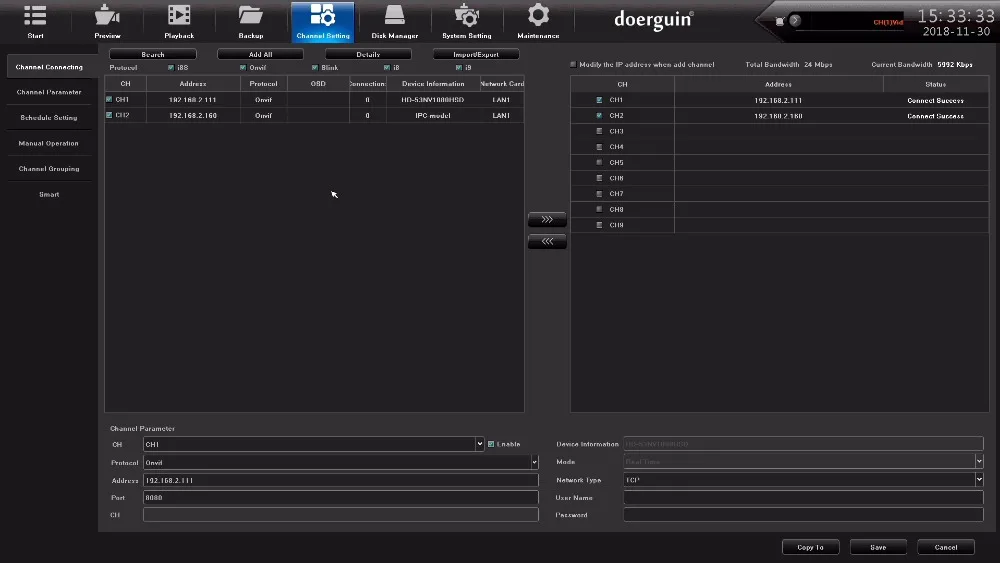Click the lower CH text field under Port
Image resolution: width=1000 pixels, height=563 pixels.
(341, 515)
